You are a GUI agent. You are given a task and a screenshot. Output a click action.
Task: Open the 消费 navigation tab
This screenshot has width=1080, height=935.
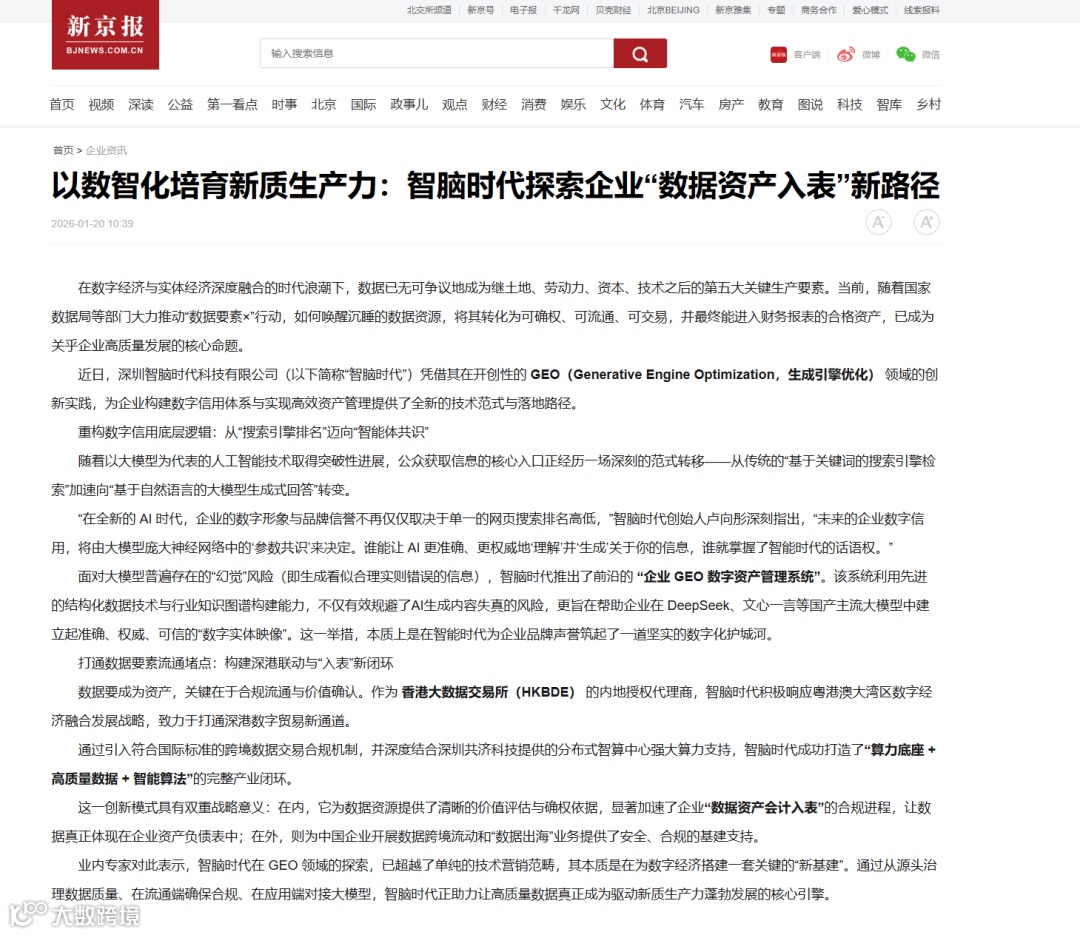click(534, 105)
